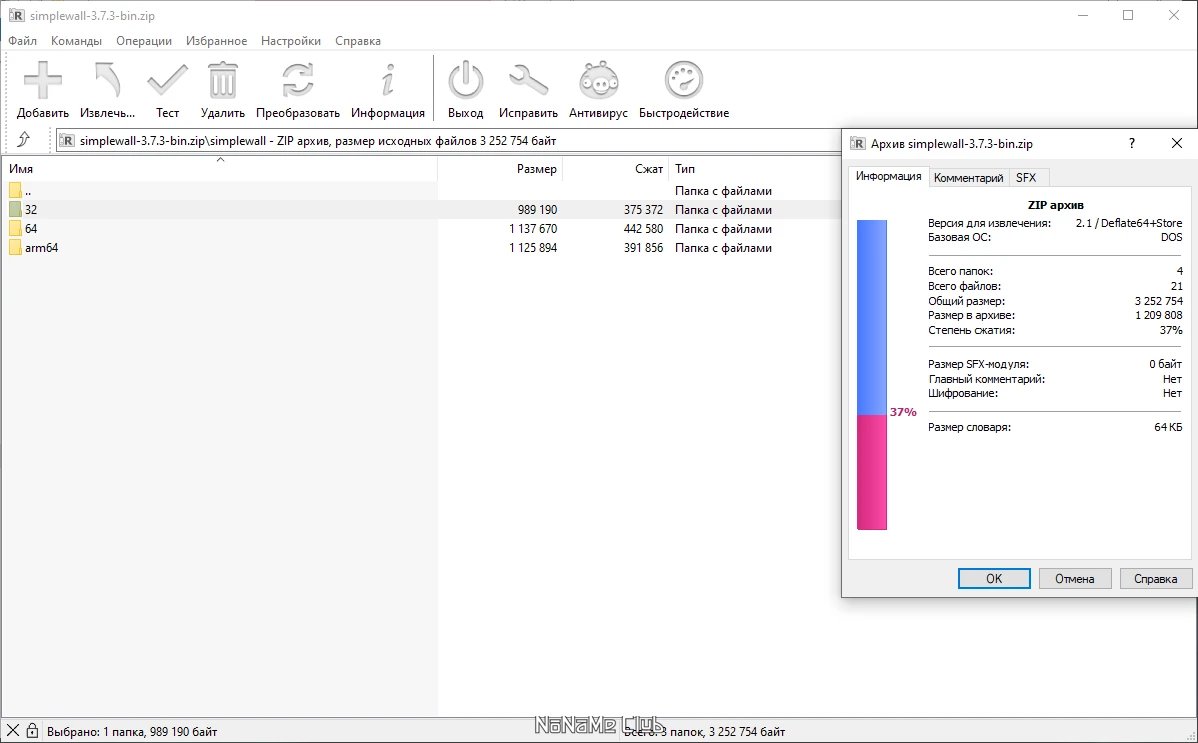Open the Команды menu
The image size is (1198, 743).
click(x=76, y=41)
